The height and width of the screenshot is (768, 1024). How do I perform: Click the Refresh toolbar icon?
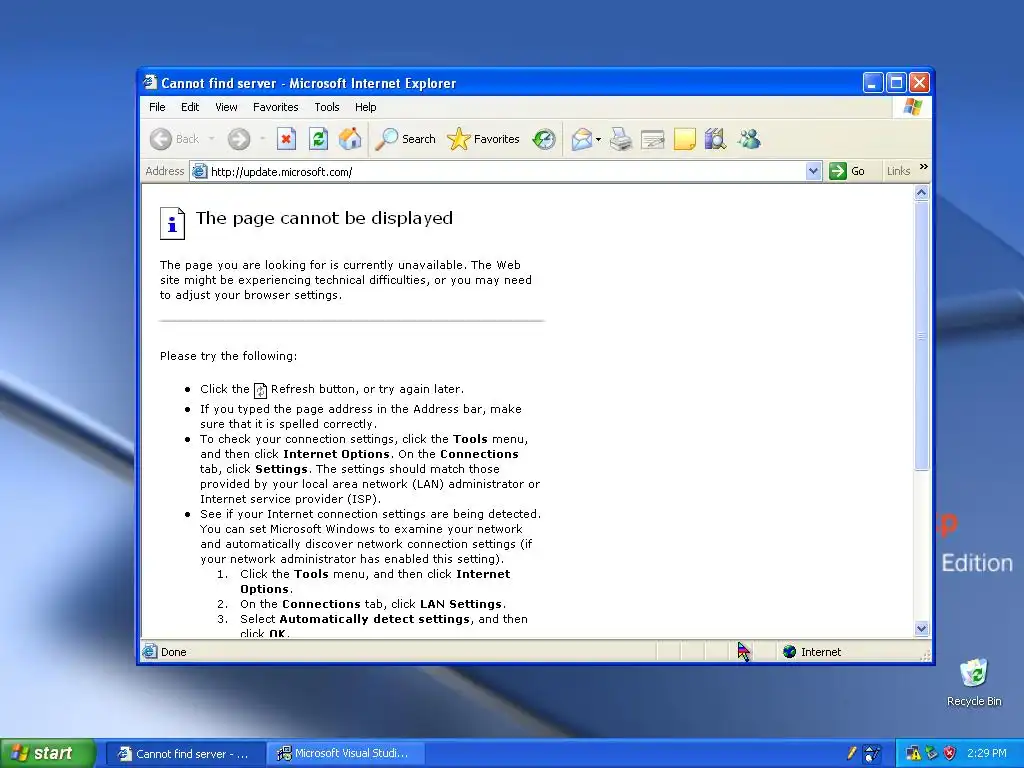tap(318, 139)
